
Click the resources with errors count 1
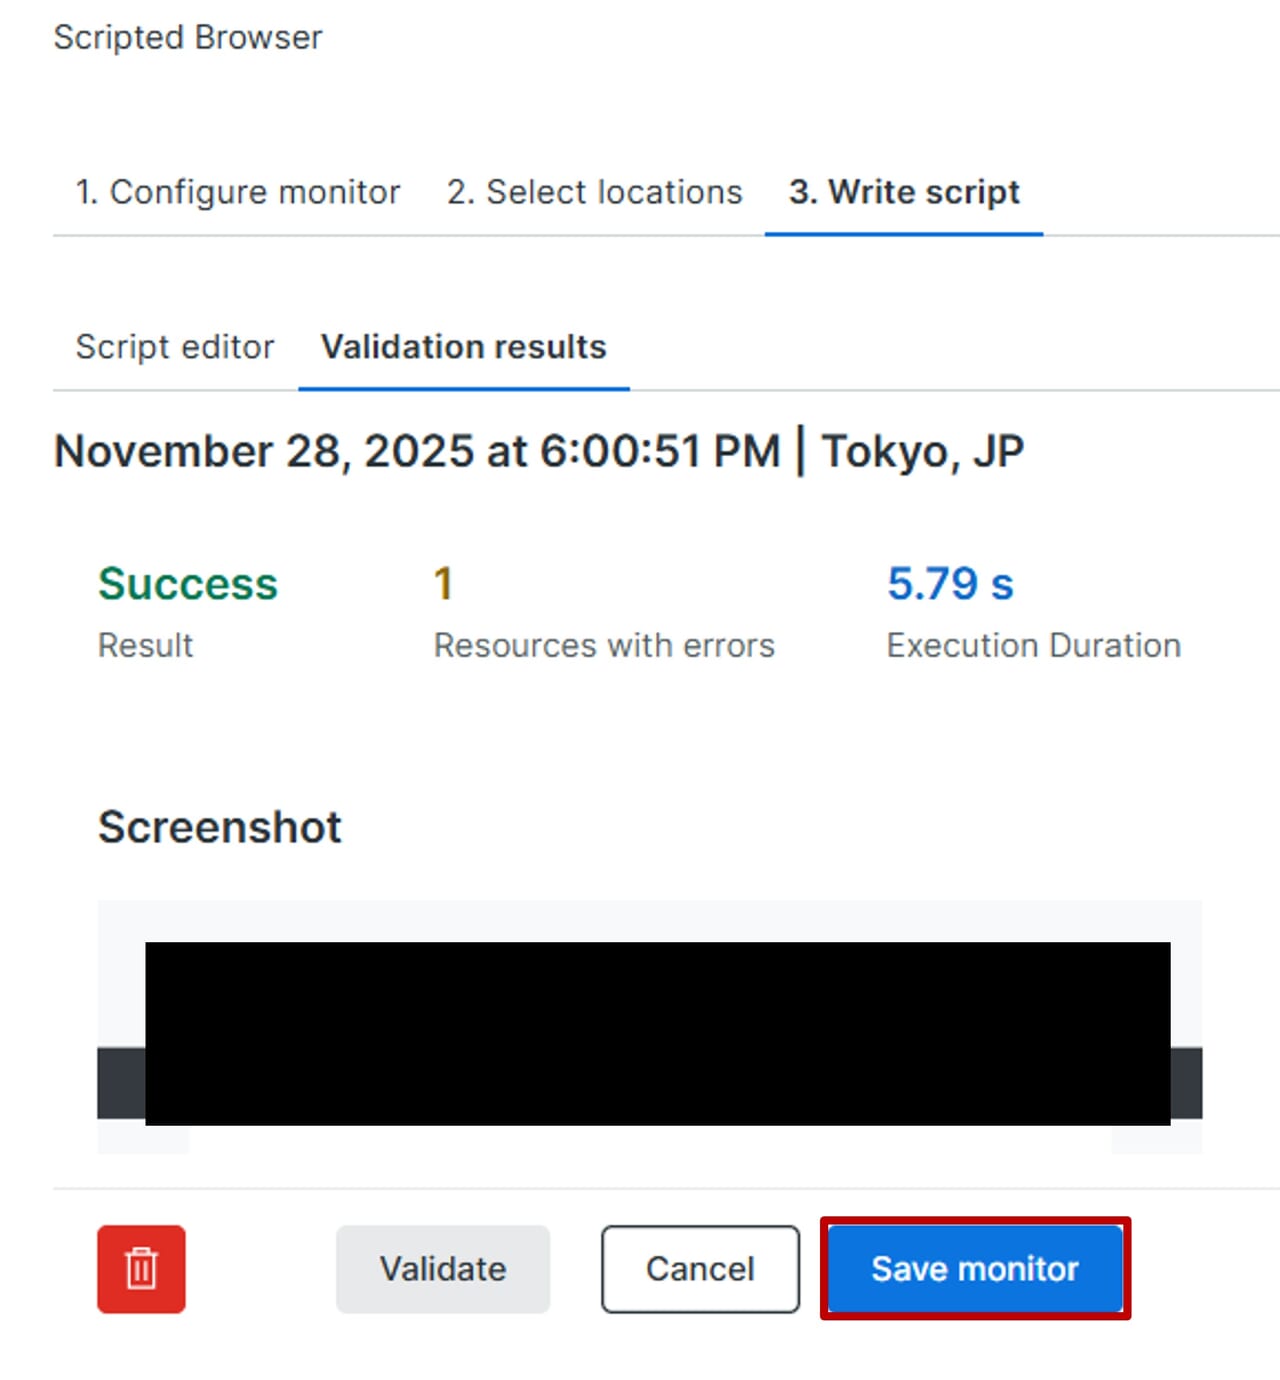[443, 584]
